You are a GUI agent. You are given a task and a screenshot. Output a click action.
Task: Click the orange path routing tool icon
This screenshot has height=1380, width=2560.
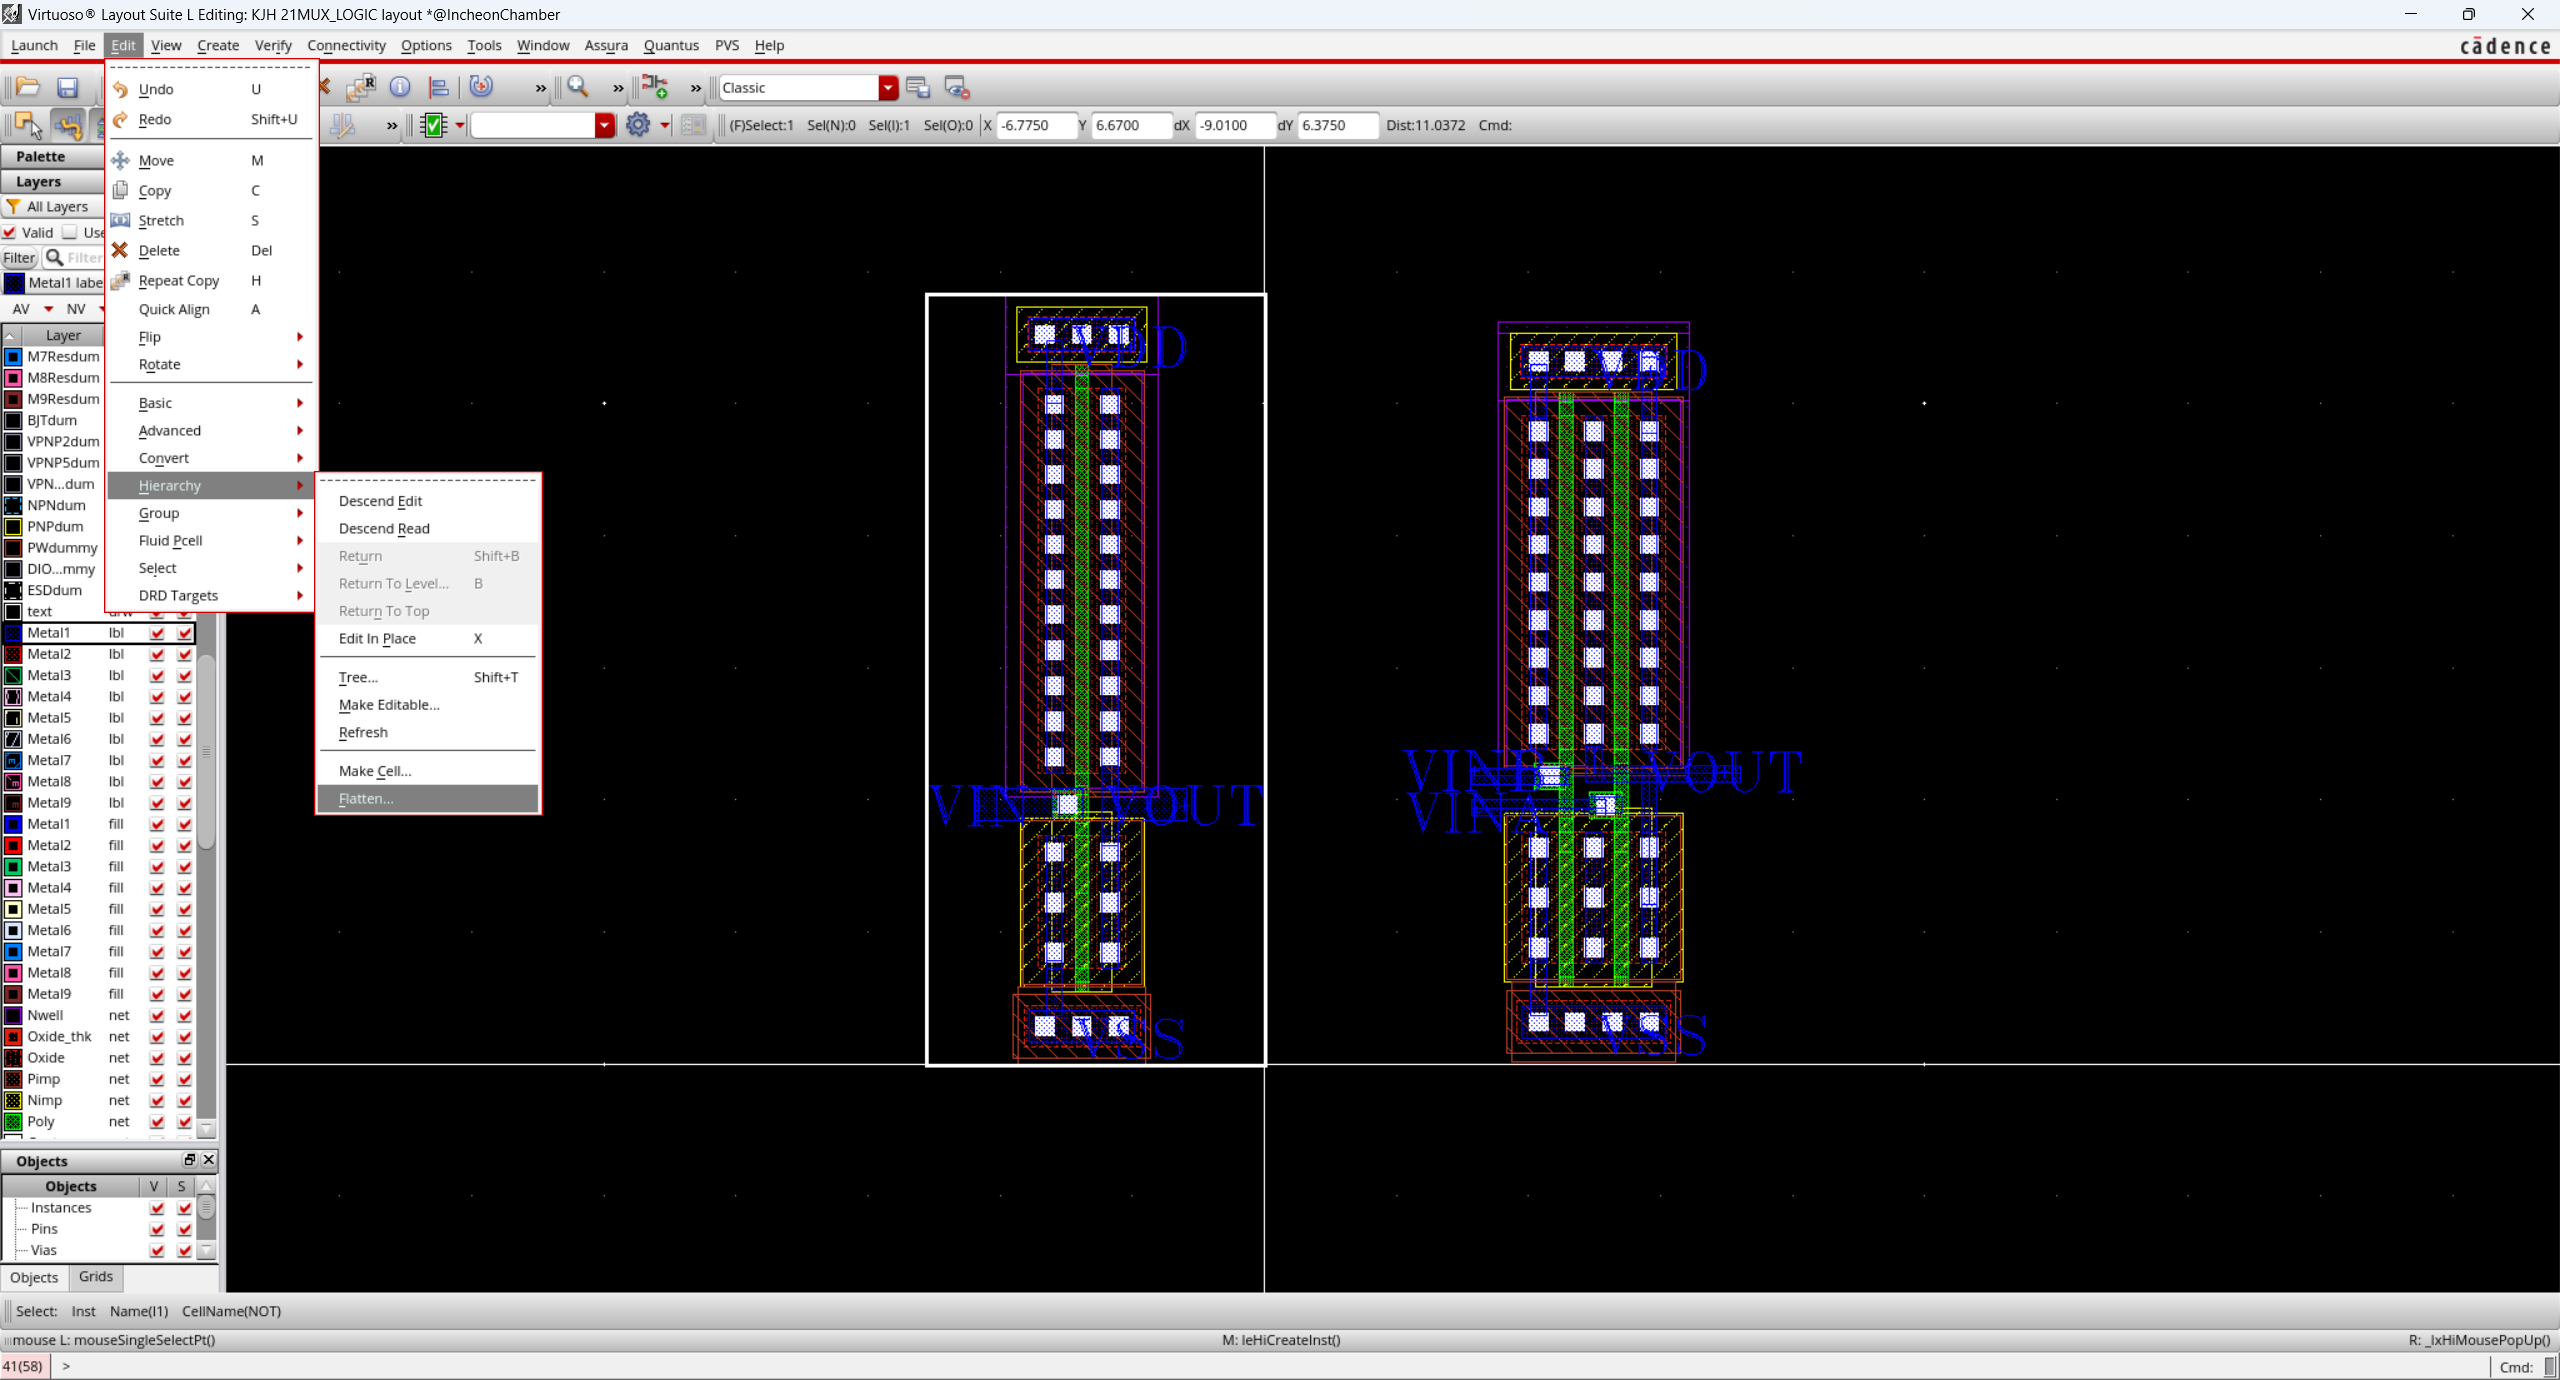point(67,125)
